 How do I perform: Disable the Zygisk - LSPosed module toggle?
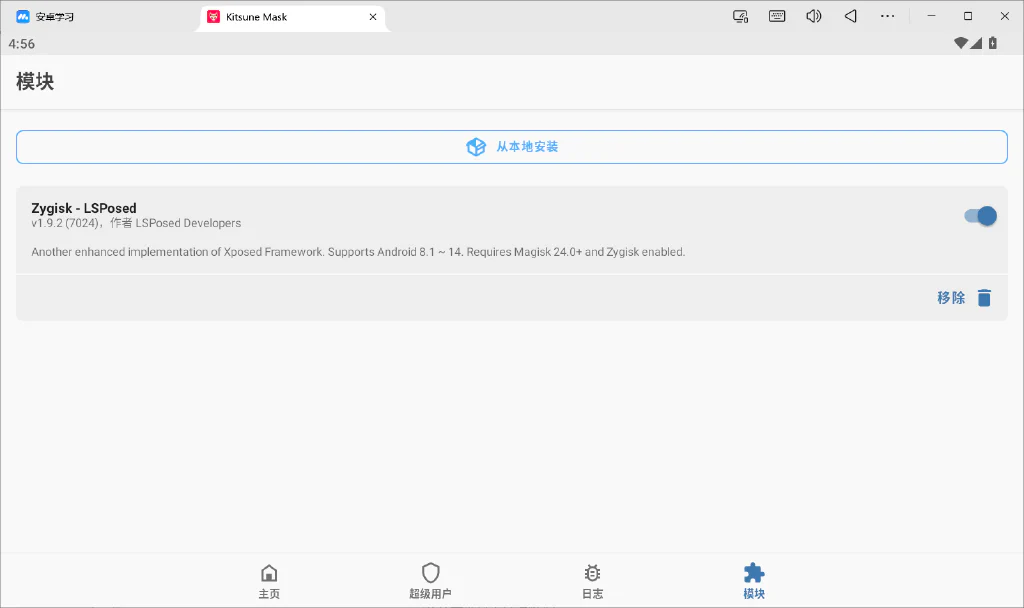[980, 216]
